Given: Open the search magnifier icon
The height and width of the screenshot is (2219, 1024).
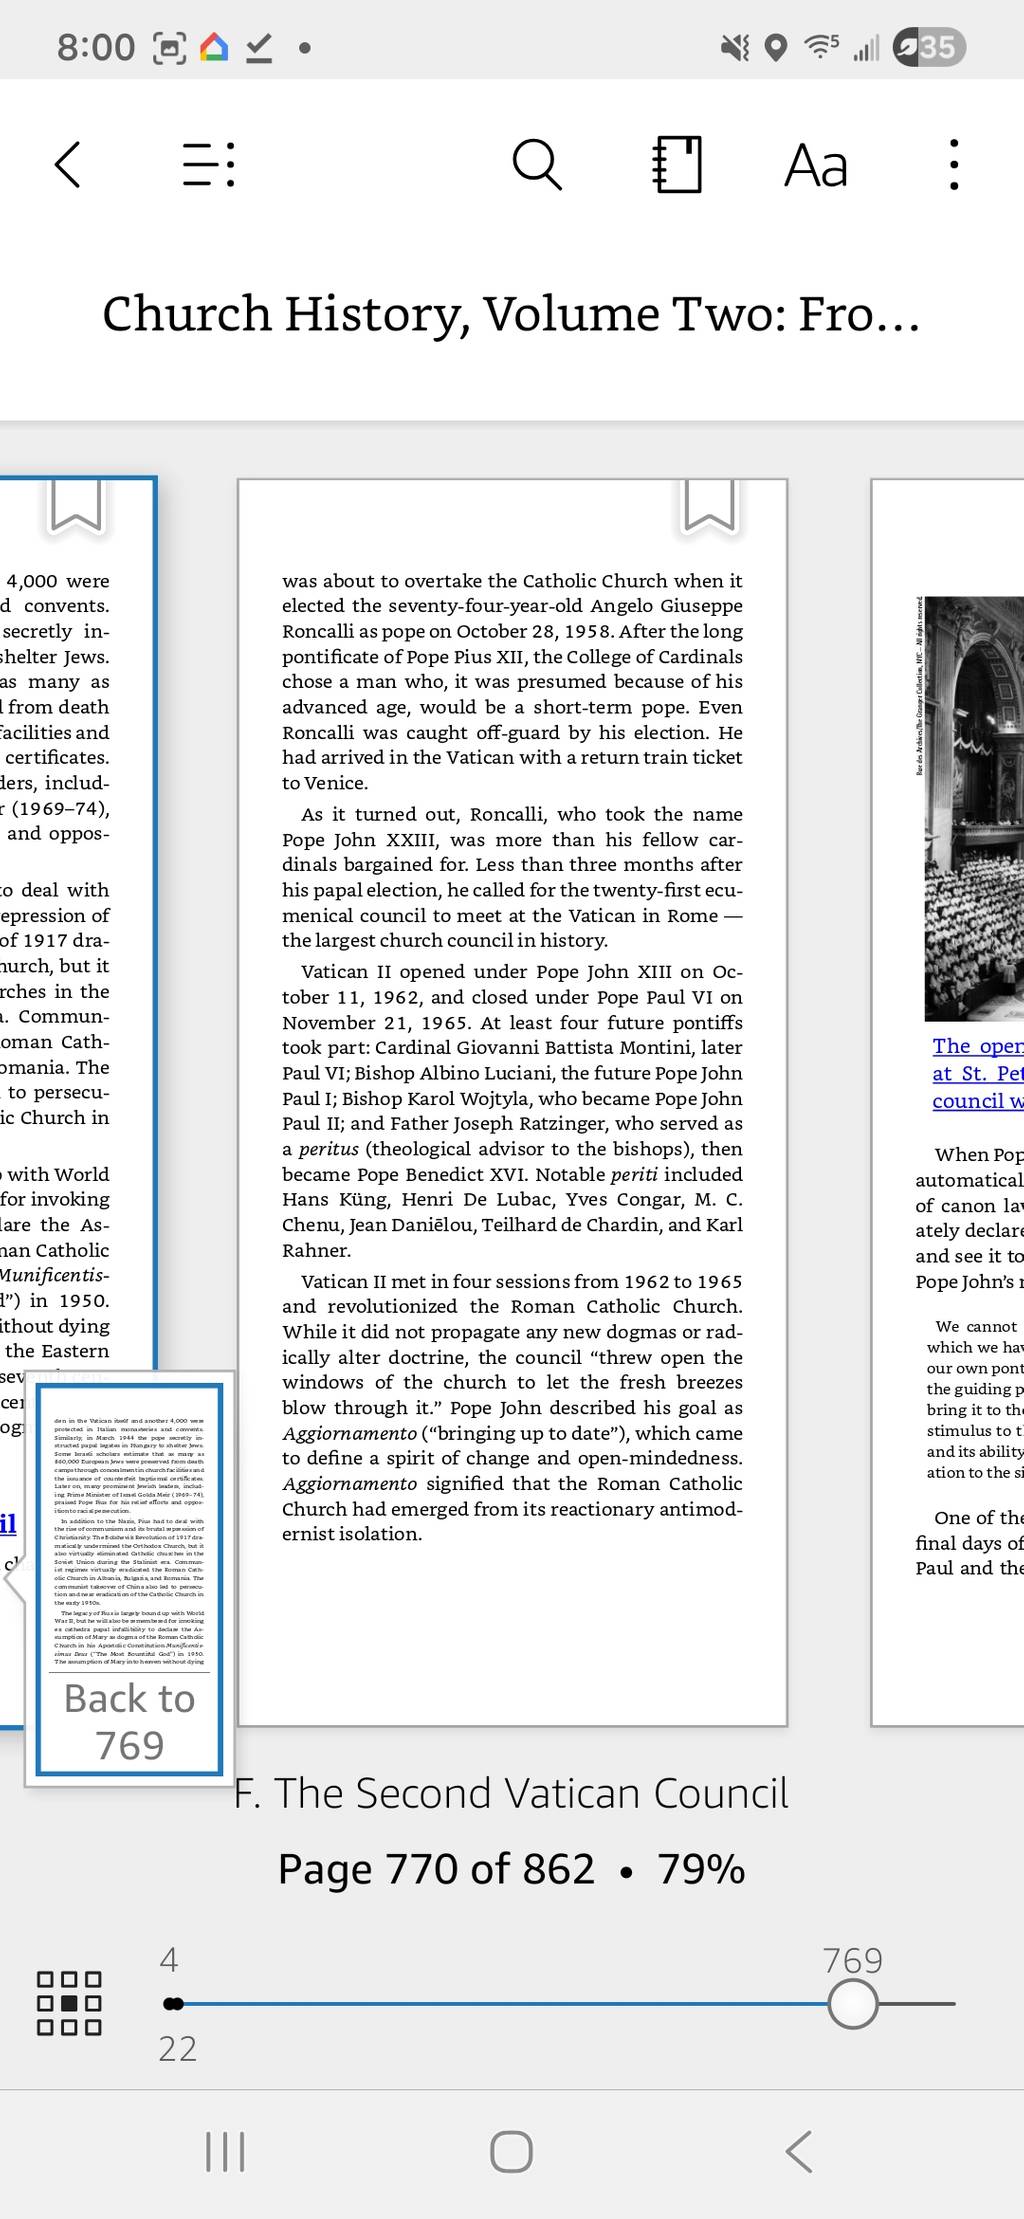Looking at the screenshot, I should (537, 164).
